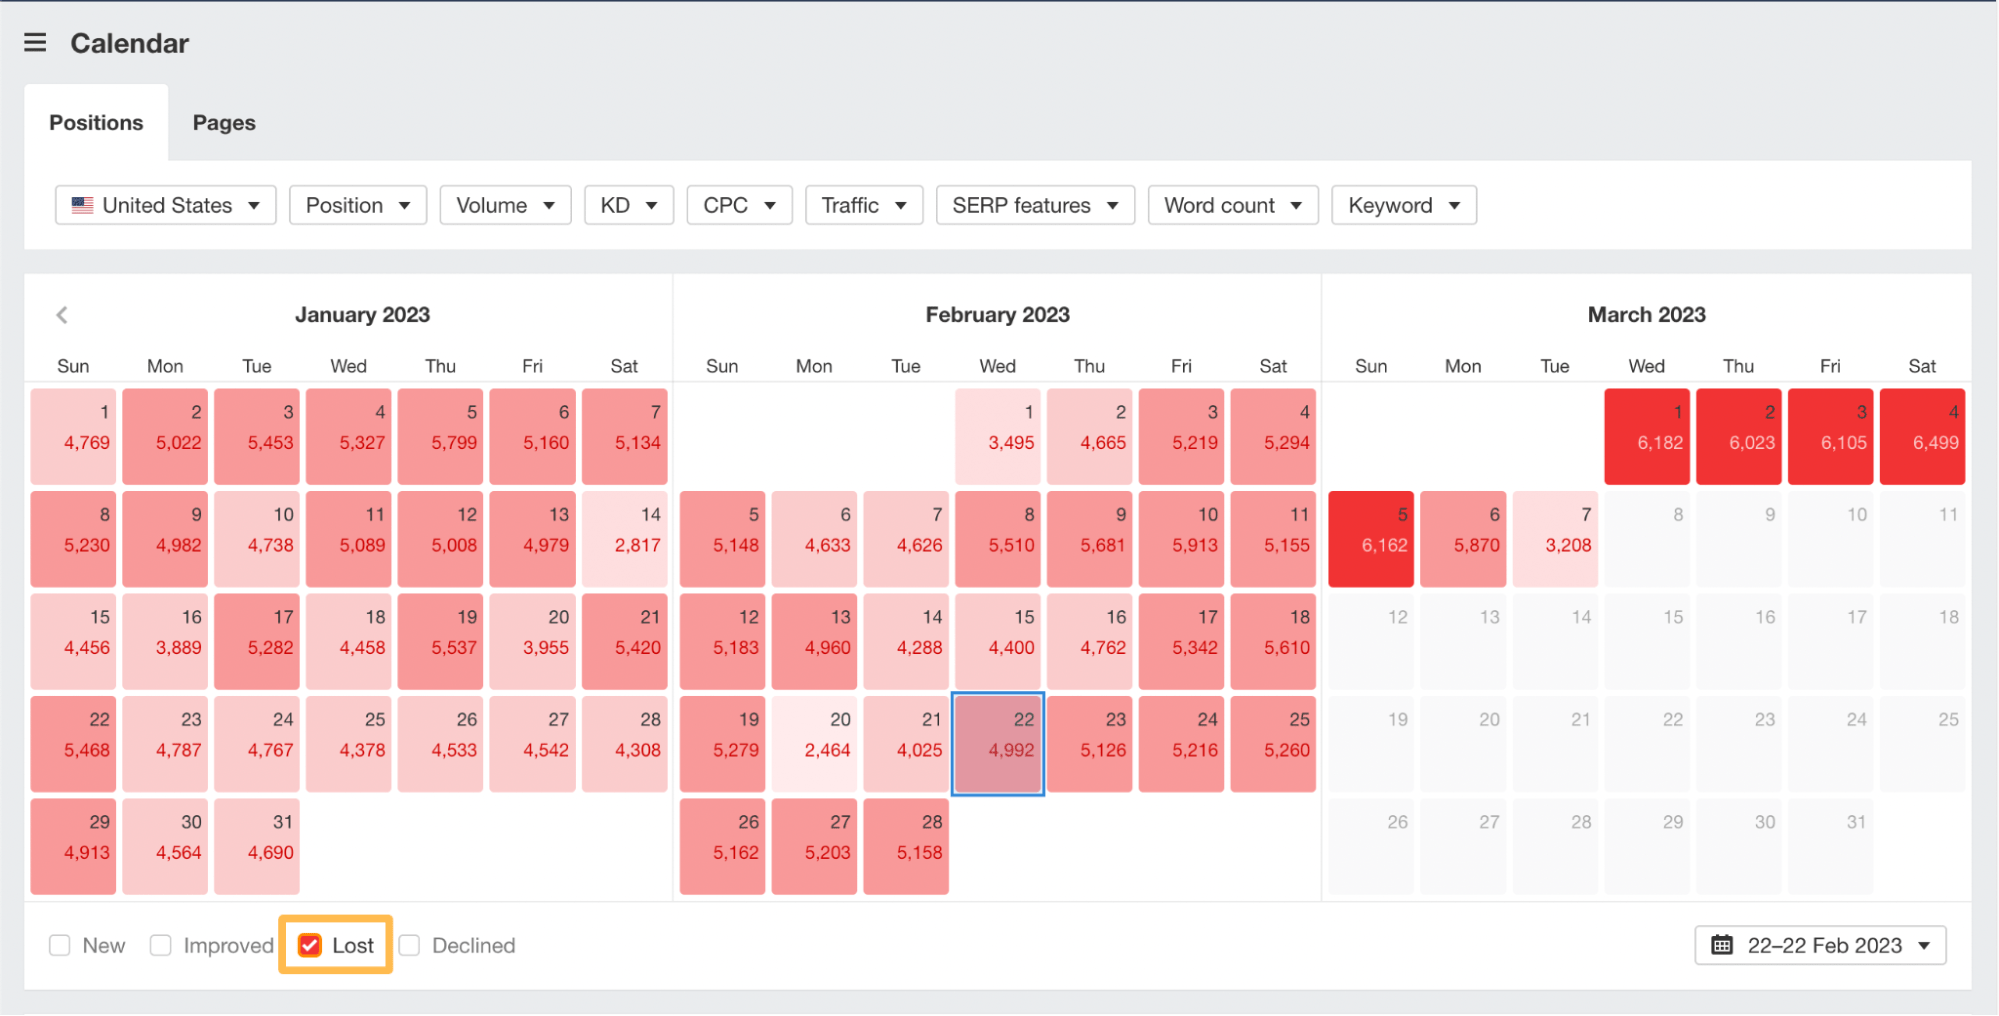The height and width of the screenshot is (1016, 1999).
Task: Open the 22–22 Feb 2023 date selector
Action: tap(1820, 945)
